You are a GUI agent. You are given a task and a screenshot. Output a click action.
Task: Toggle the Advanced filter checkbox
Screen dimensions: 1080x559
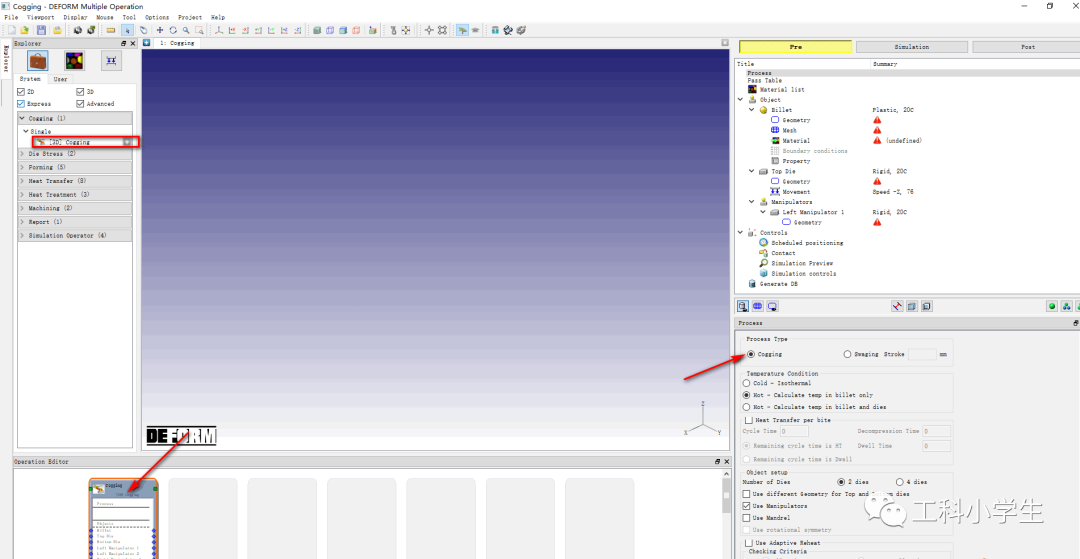point(81,103)
